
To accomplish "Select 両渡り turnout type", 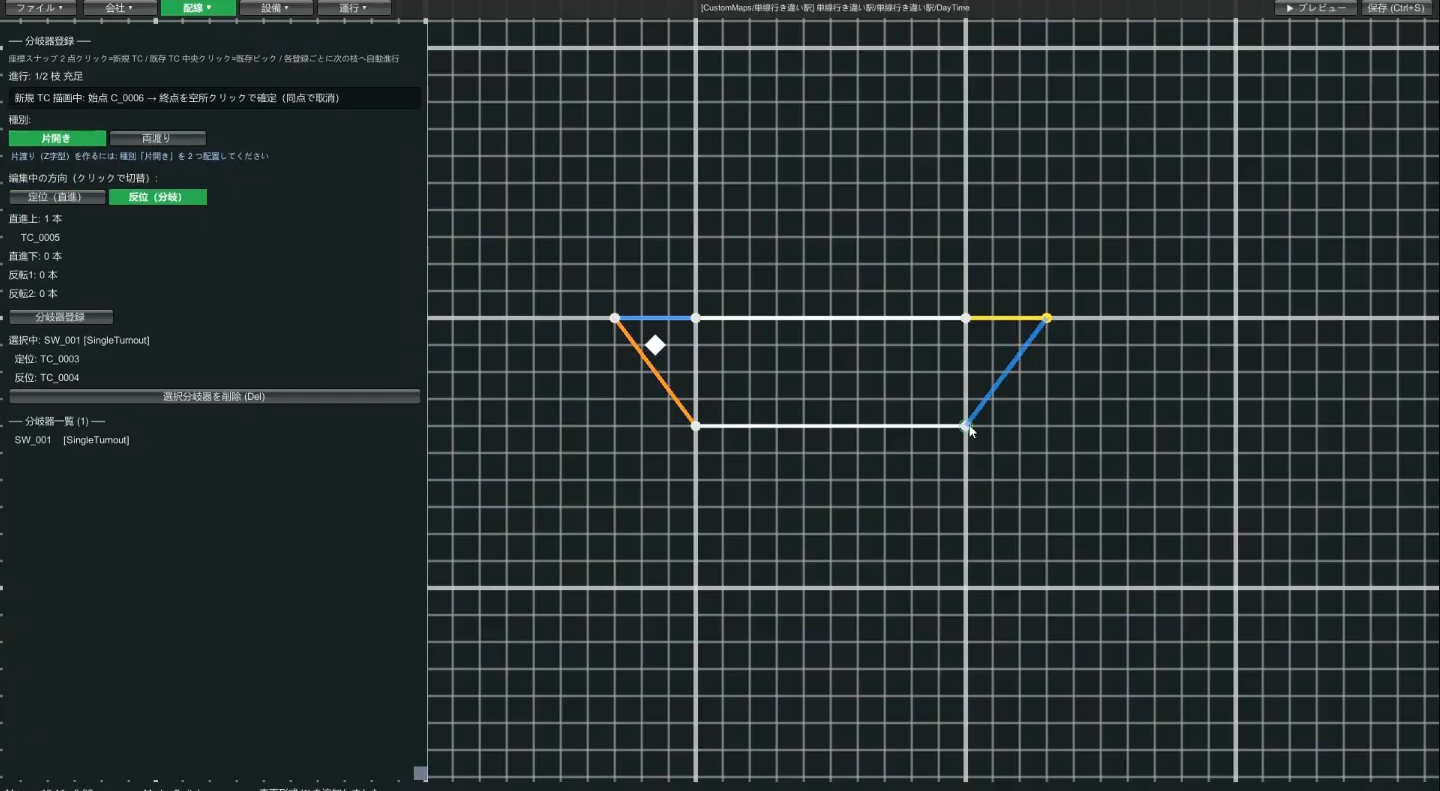I will pos(158,139).
